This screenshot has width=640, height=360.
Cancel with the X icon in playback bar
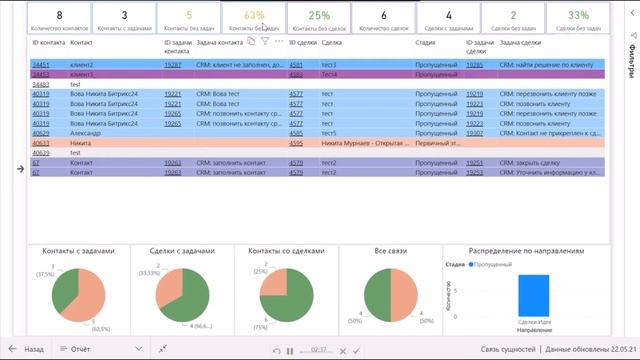pos(343,351)
